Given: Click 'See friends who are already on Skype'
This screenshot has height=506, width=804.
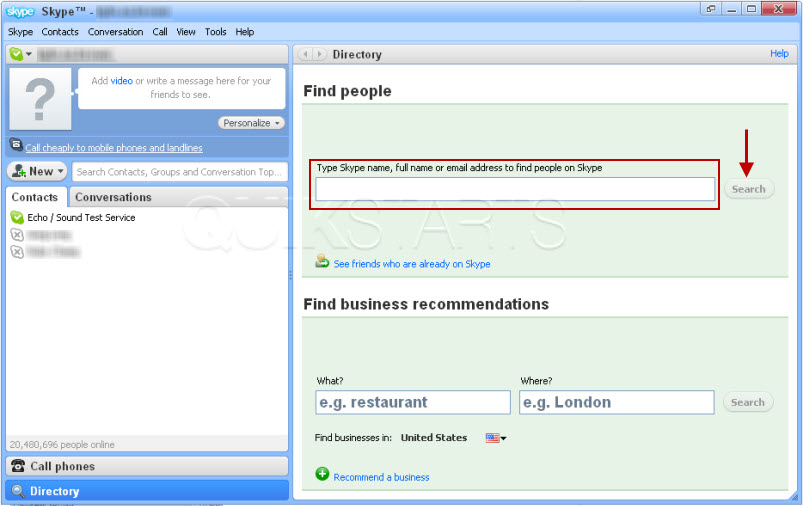Looking at the screenshot, I should 412,264.
